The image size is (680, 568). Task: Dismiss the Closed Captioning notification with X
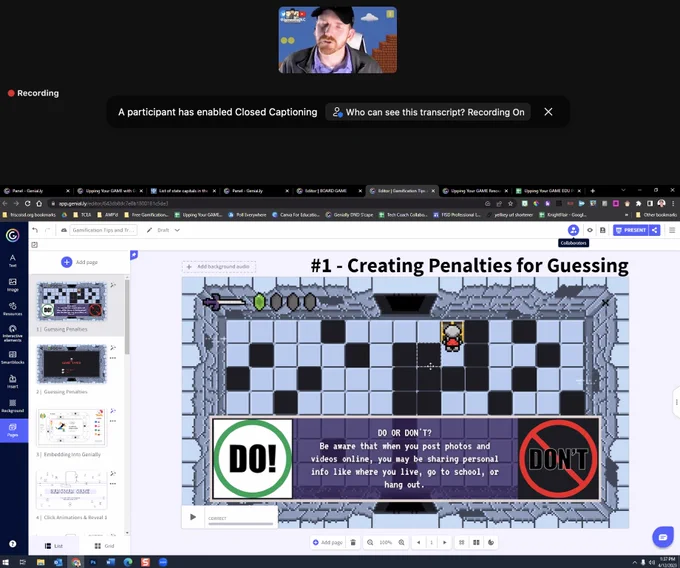(548, 112)
